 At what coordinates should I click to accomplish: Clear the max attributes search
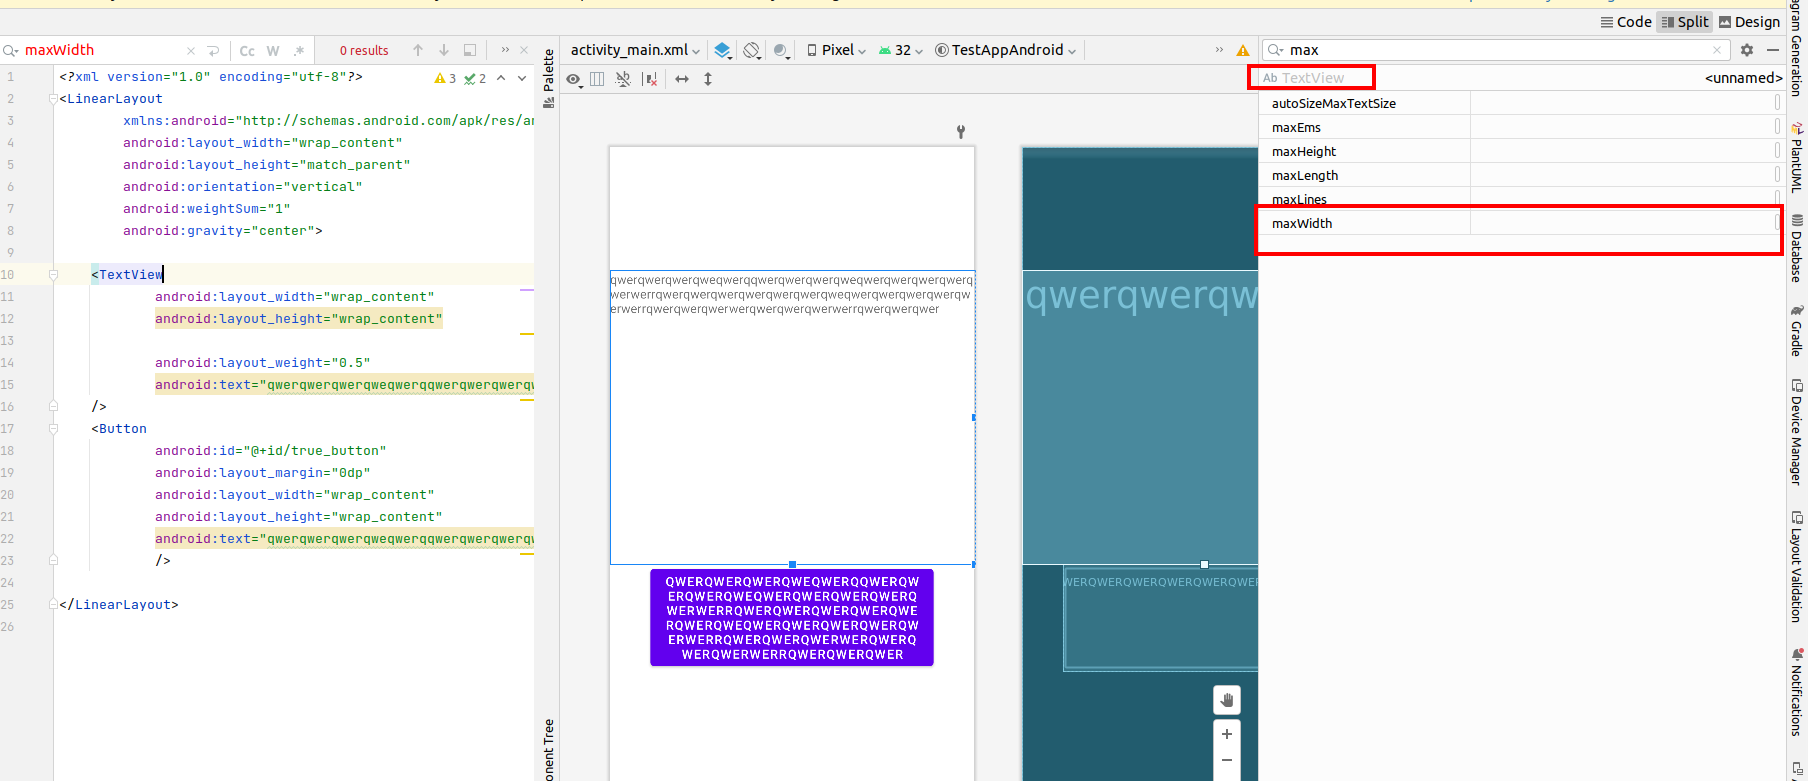pyautogui.click(x=1717, y=50)
